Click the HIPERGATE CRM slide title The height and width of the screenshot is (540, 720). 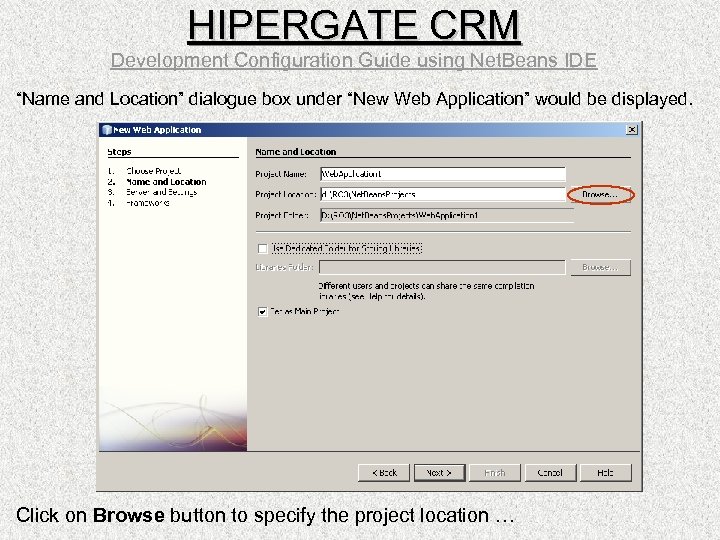click(354, 25)
